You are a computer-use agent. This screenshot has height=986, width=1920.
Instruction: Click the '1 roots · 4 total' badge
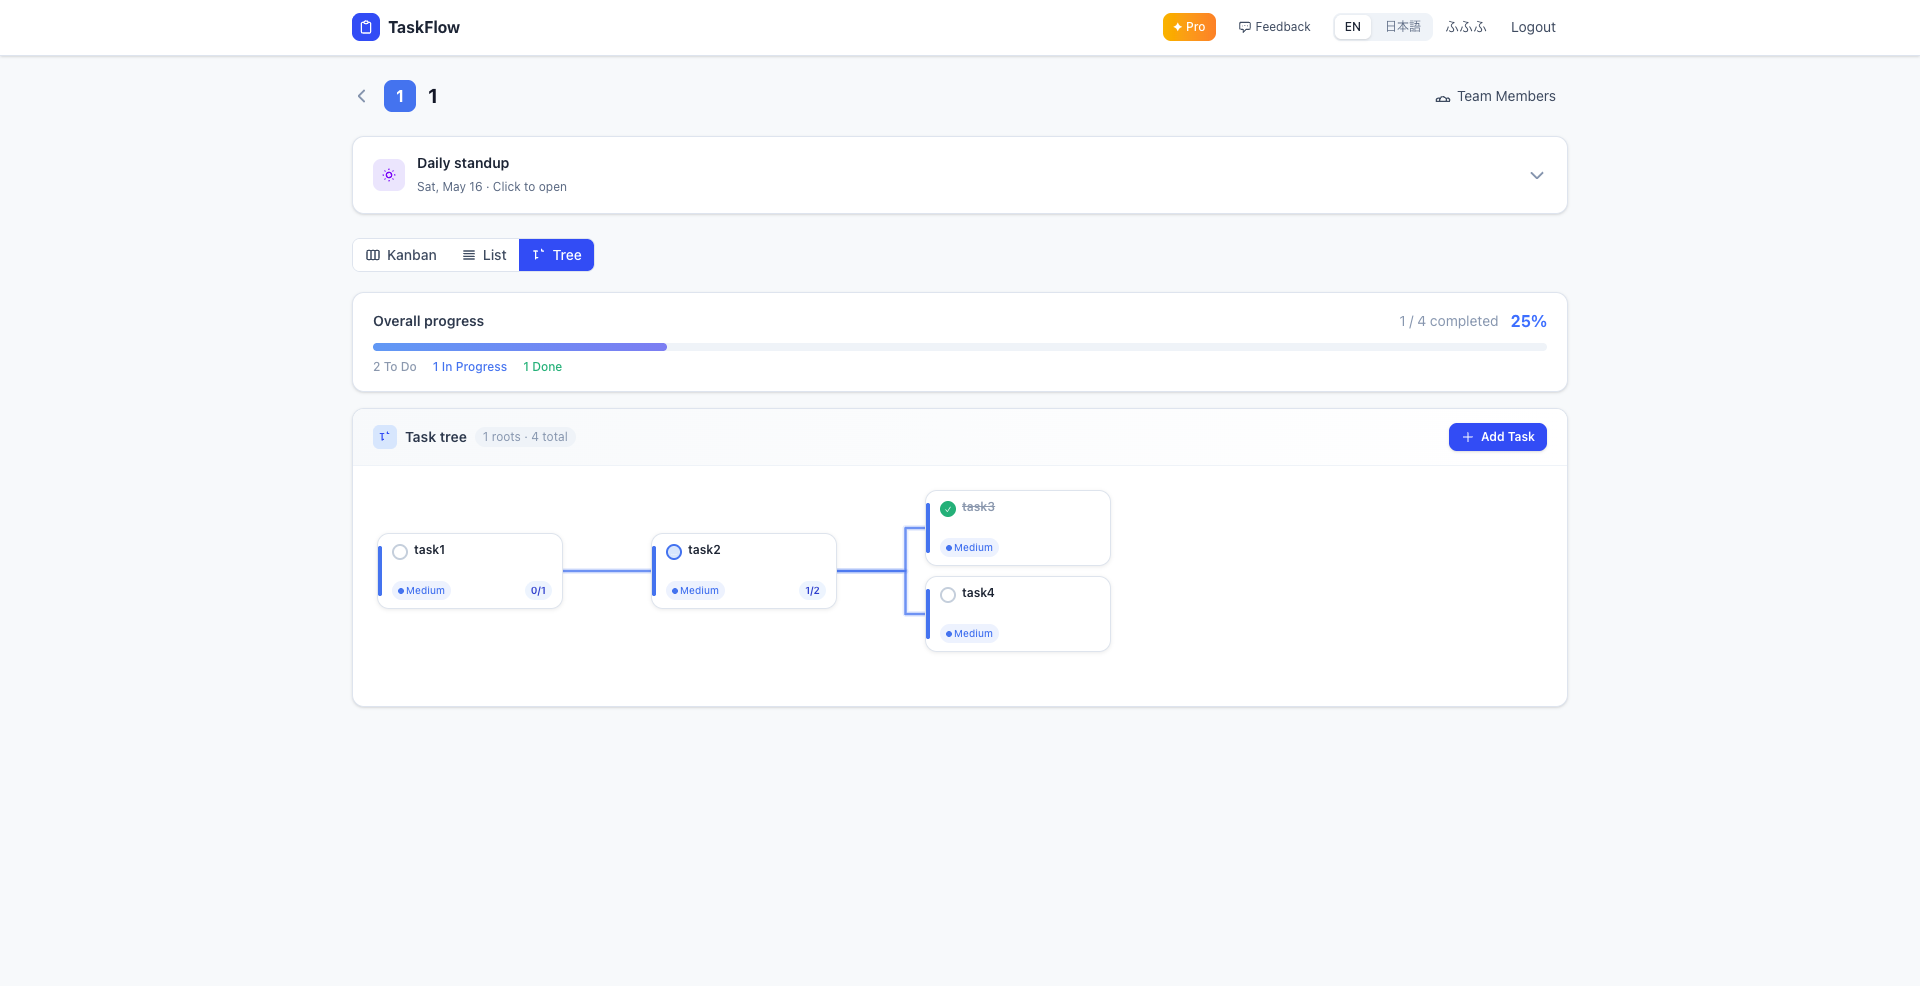(525, 437)
